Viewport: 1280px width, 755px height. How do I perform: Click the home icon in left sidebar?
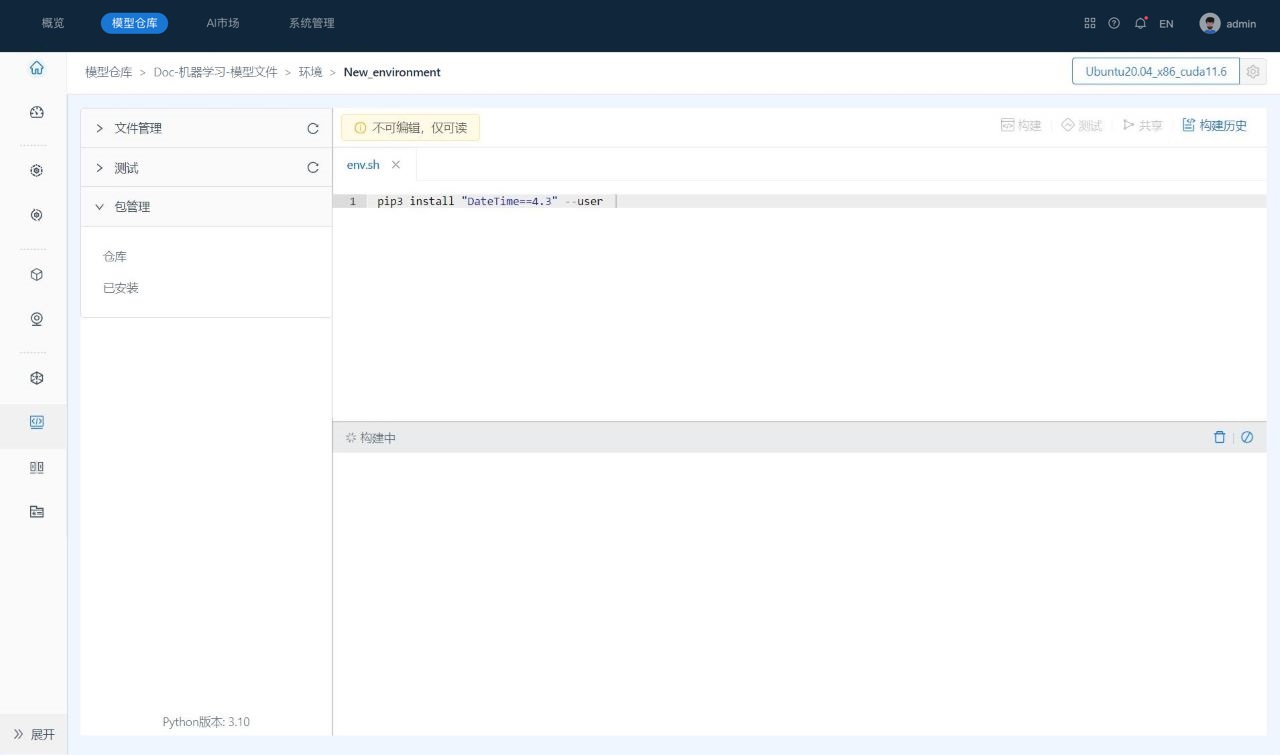[x=36, y=68]
